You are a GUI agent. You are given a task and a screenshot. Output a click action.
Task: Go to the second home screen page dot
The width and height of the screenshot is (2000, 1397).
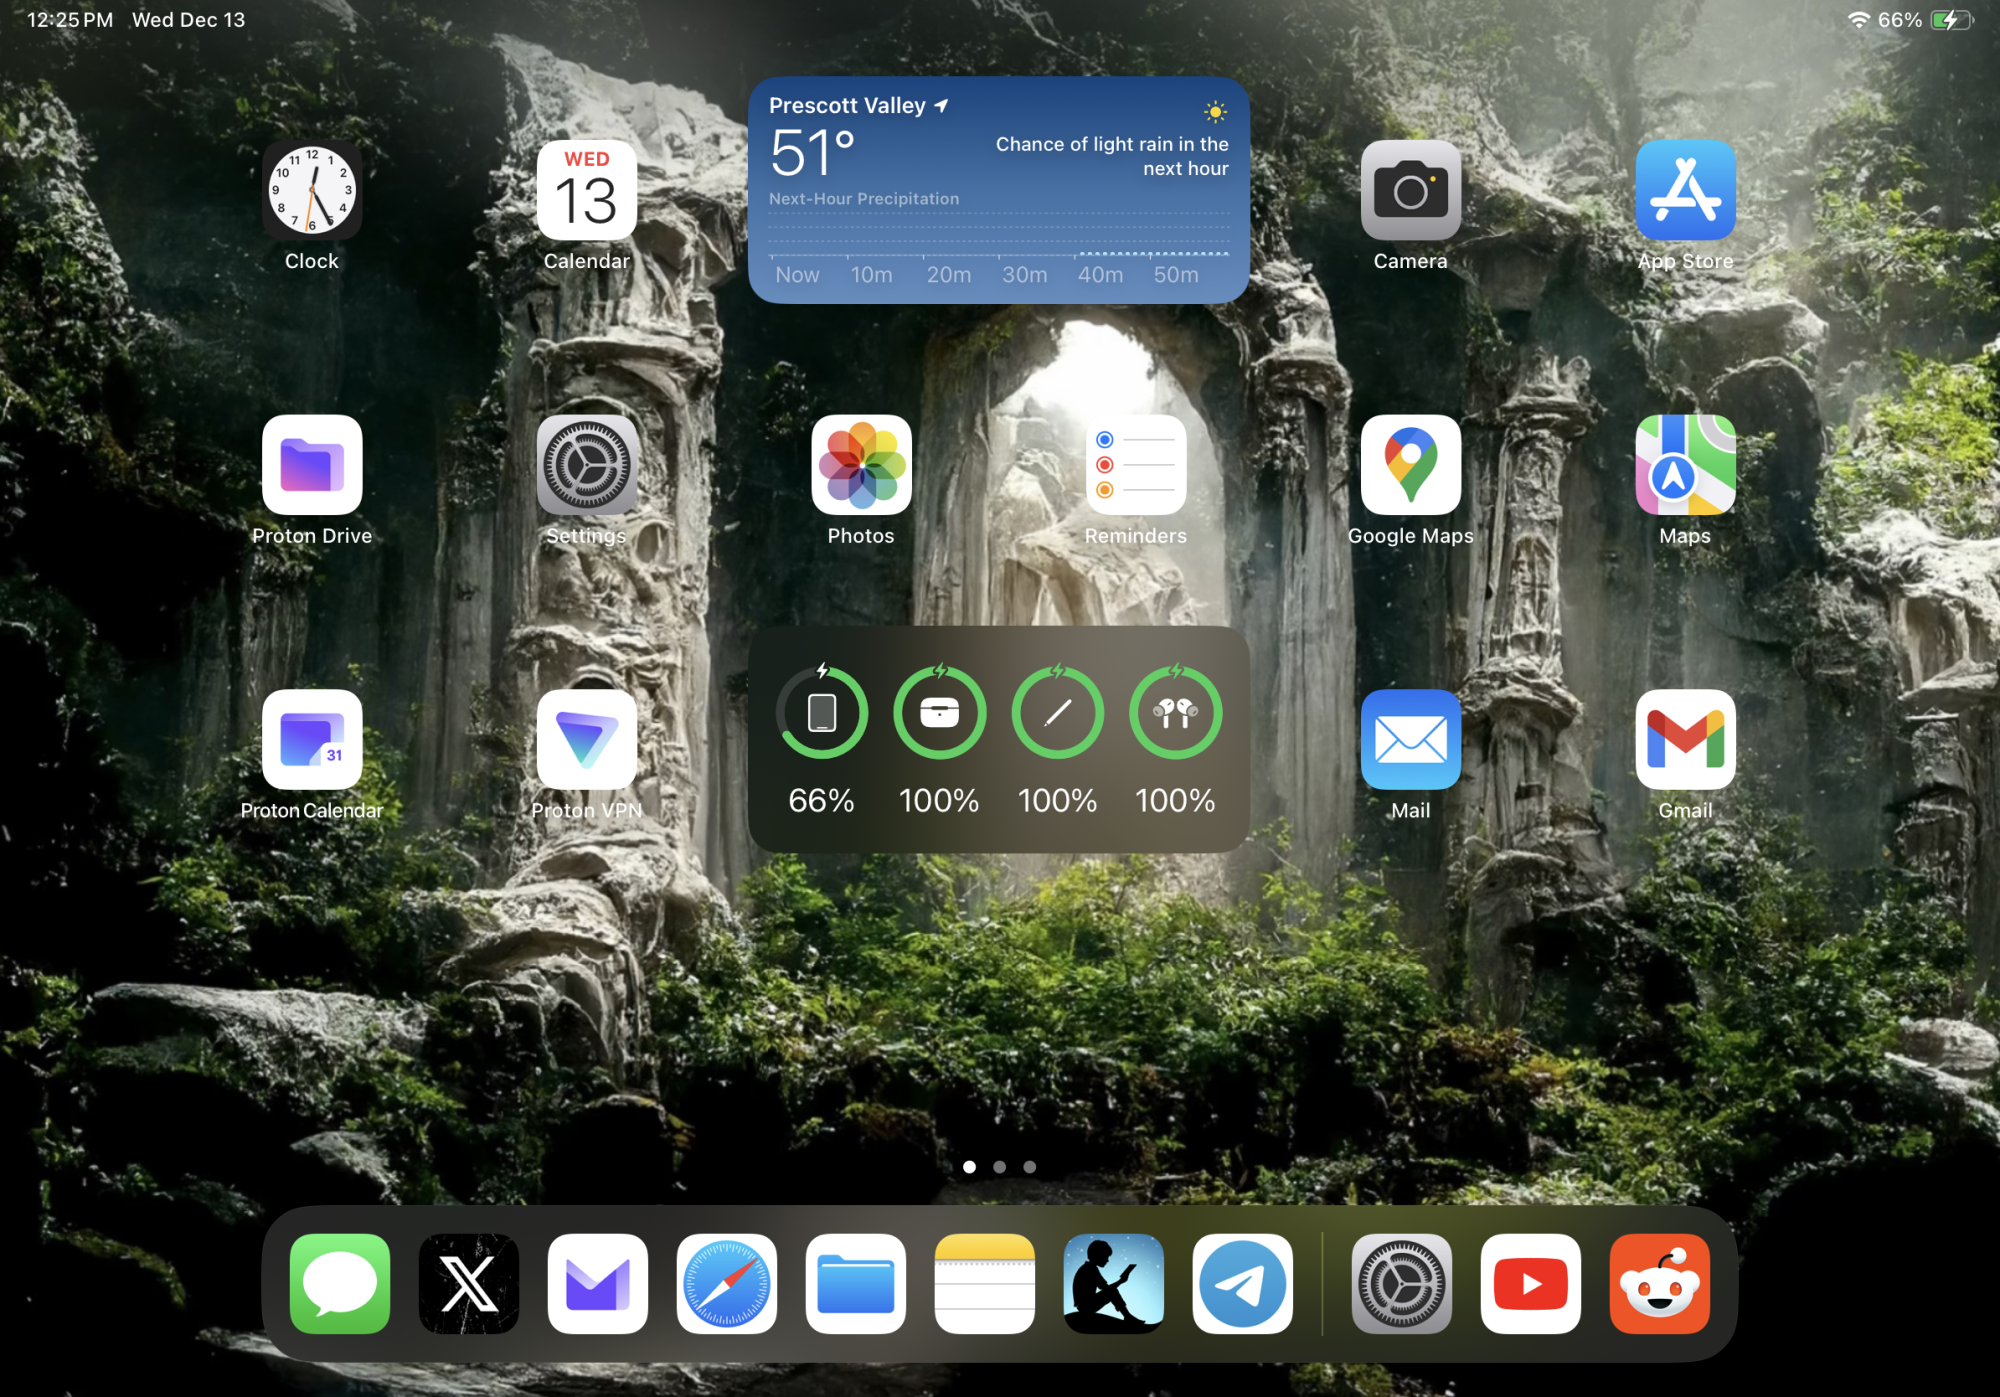point(999,1167)
